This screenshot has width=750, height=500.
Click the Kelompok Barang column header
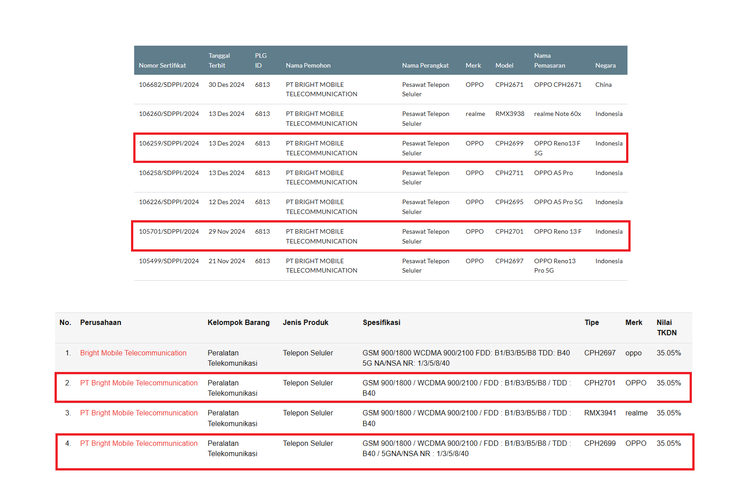241,323
